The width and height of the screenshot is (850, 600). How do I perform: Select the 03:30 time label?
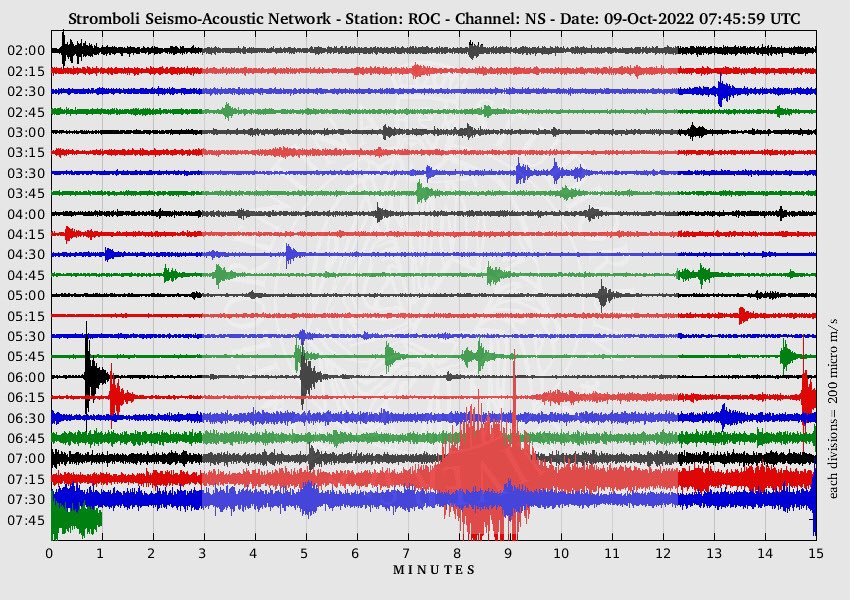click(x=26, y=173)
